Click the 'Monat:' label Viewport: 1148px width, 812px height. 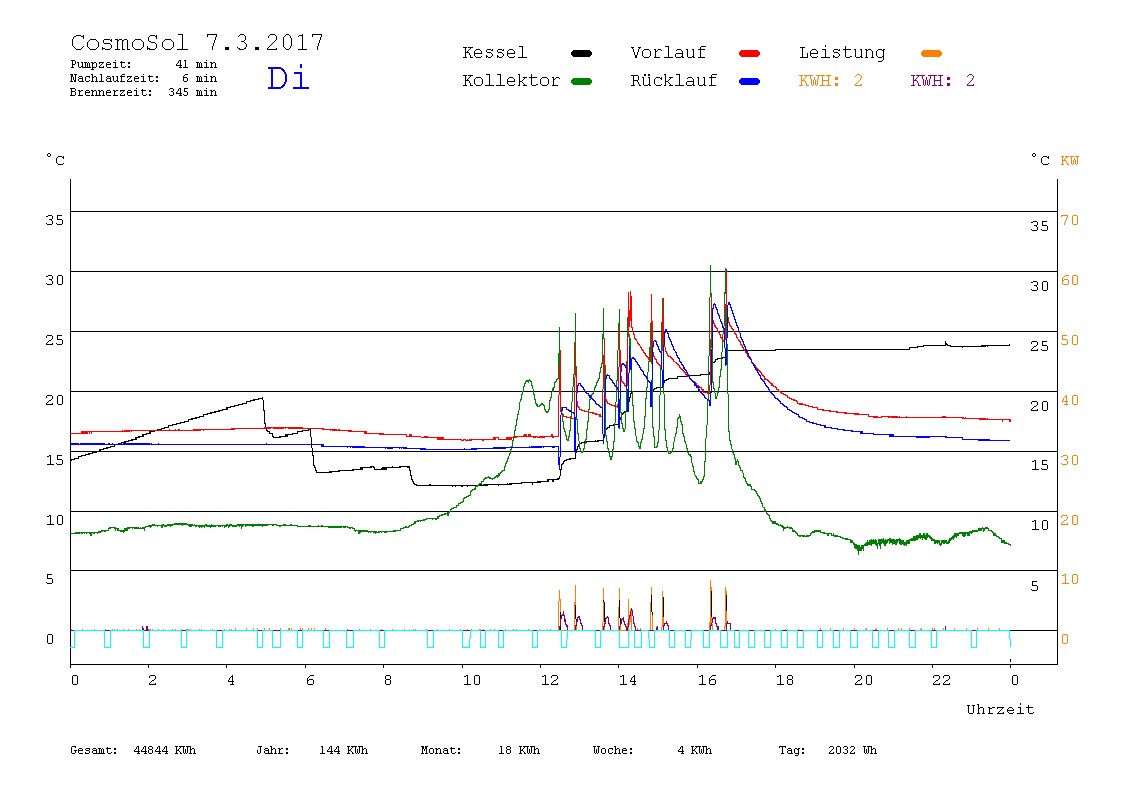click(x=441, y=750)
